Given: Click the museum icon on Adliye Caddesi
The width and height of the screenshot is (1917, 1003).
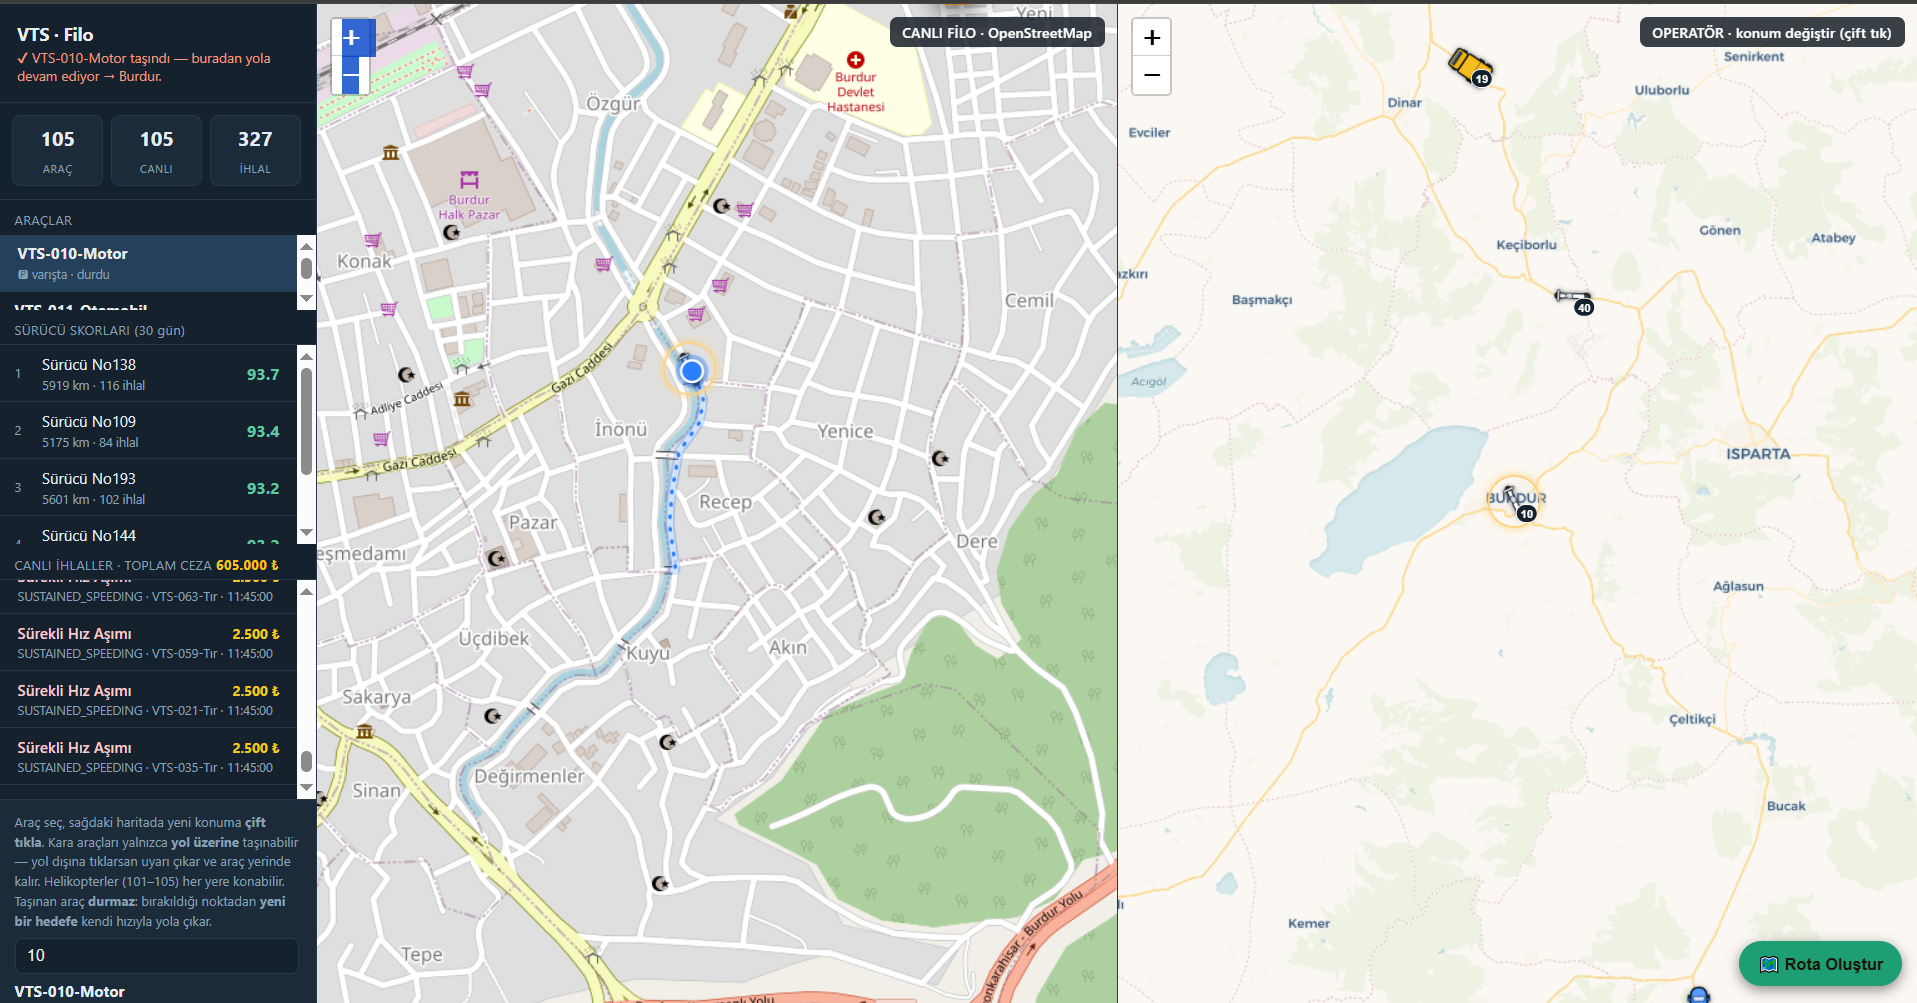Looking at the screenshot, I should click(462, 399).
